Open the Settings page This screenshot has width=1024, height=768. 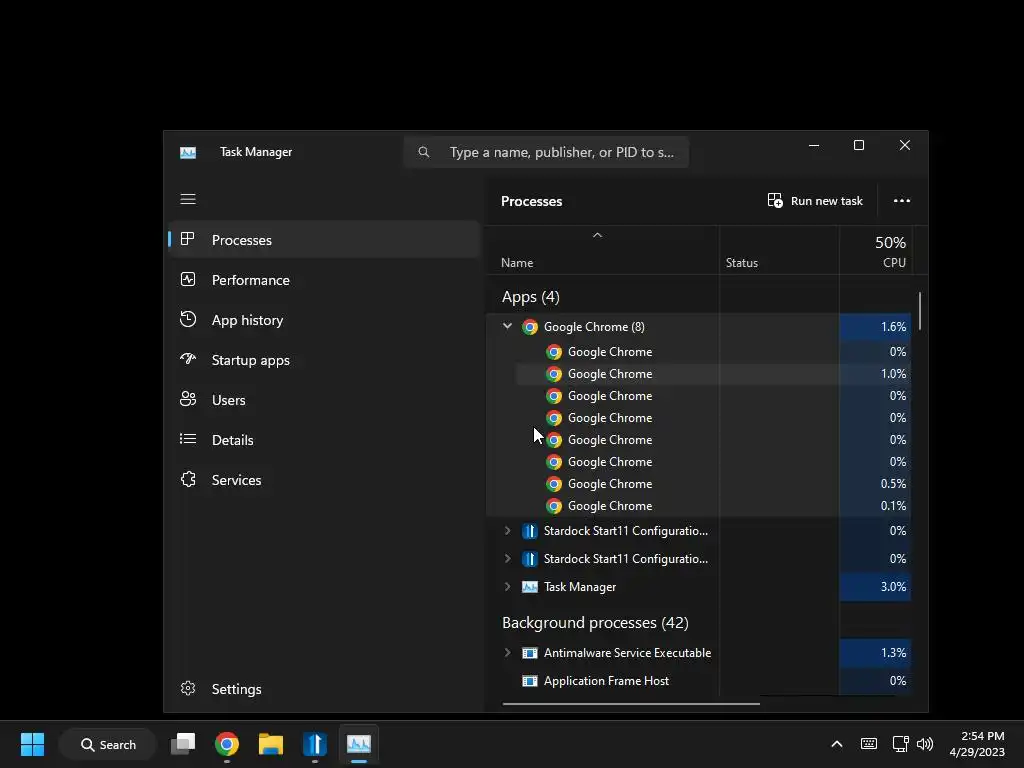[x=324, y=689]
